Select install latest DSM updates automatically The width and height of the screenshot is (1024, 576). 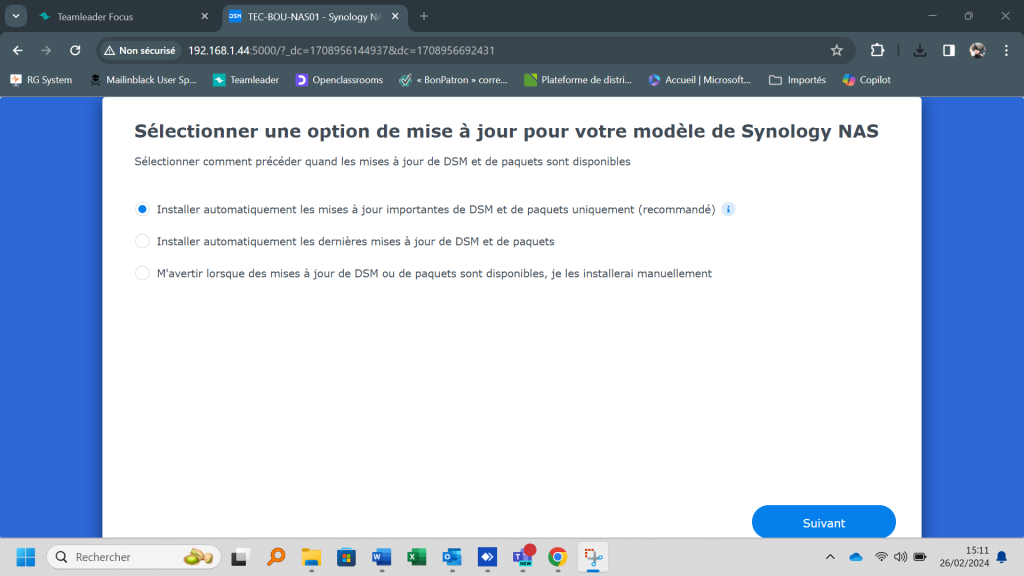point(142,241)
